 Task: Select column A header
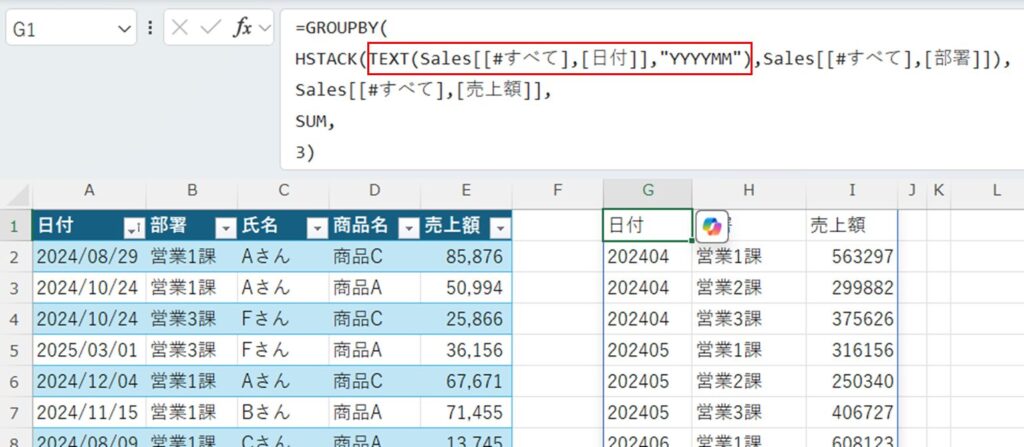[89, 190]
